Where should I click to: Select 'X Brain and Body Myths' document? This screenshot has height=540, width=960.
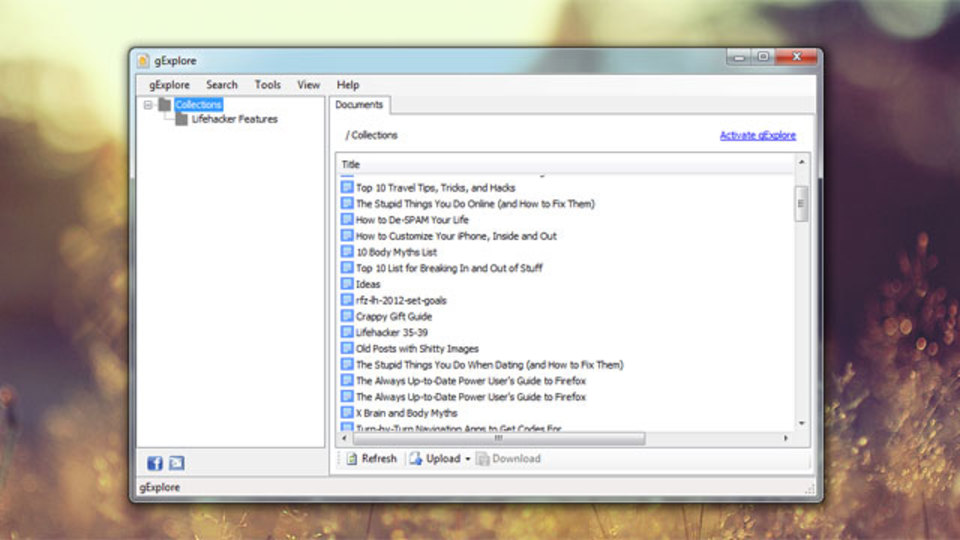point(407,413)
